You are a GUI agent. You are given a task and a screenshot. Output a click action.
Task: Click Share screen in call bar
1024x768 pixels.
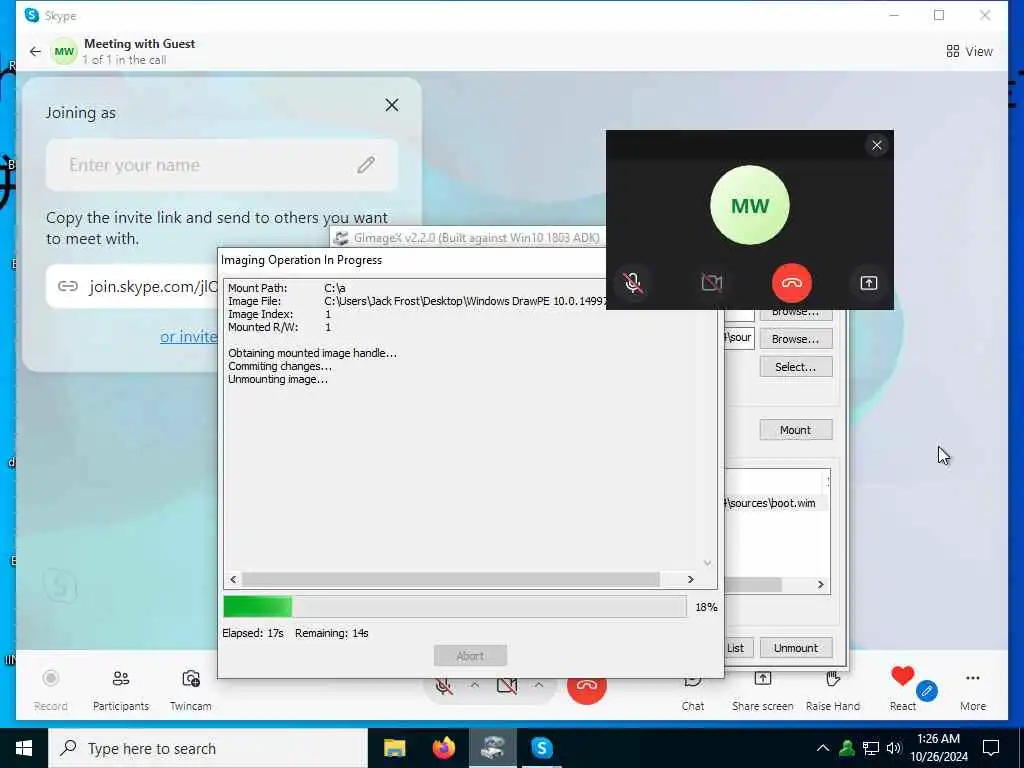pos(762,691)
